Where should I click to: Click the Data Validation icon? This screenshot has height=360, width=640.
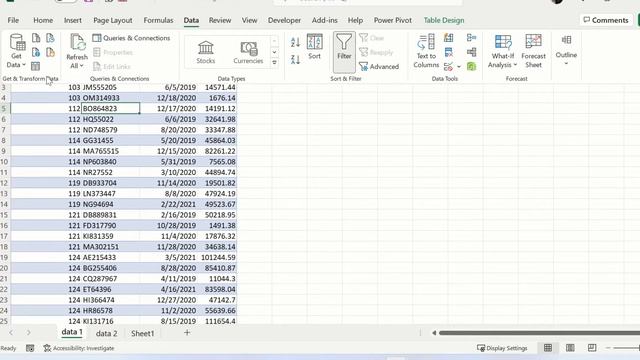point(449,66)
